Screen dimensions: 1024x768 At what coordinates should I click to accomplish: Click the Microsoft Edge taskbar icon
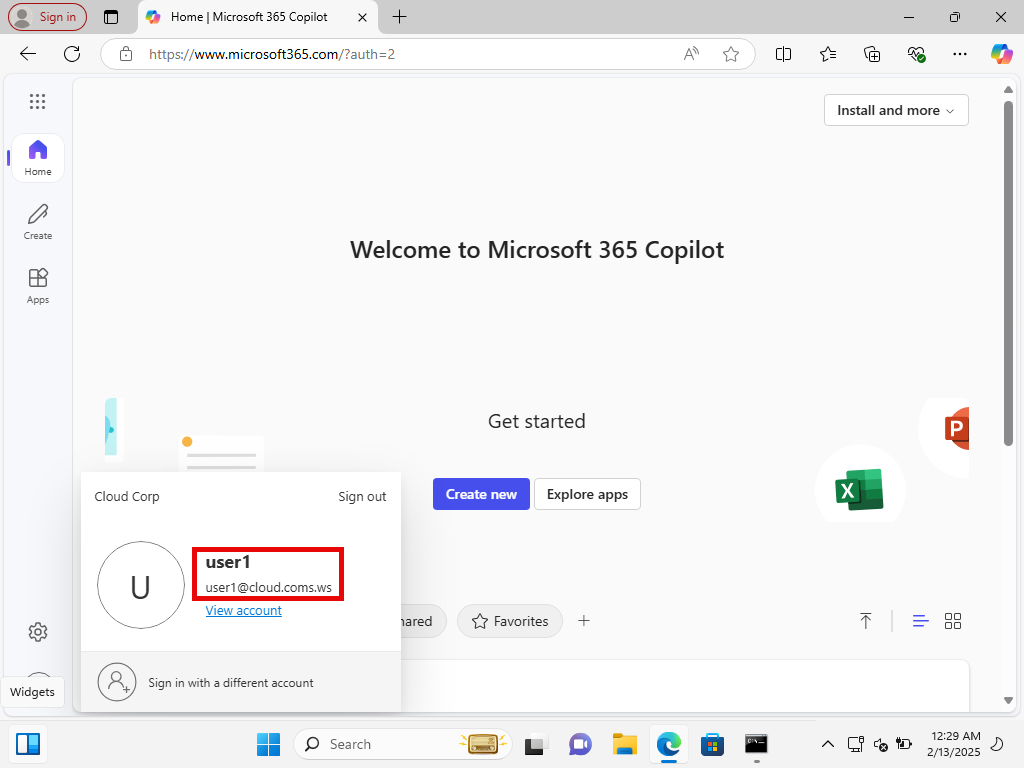point(668,744)
